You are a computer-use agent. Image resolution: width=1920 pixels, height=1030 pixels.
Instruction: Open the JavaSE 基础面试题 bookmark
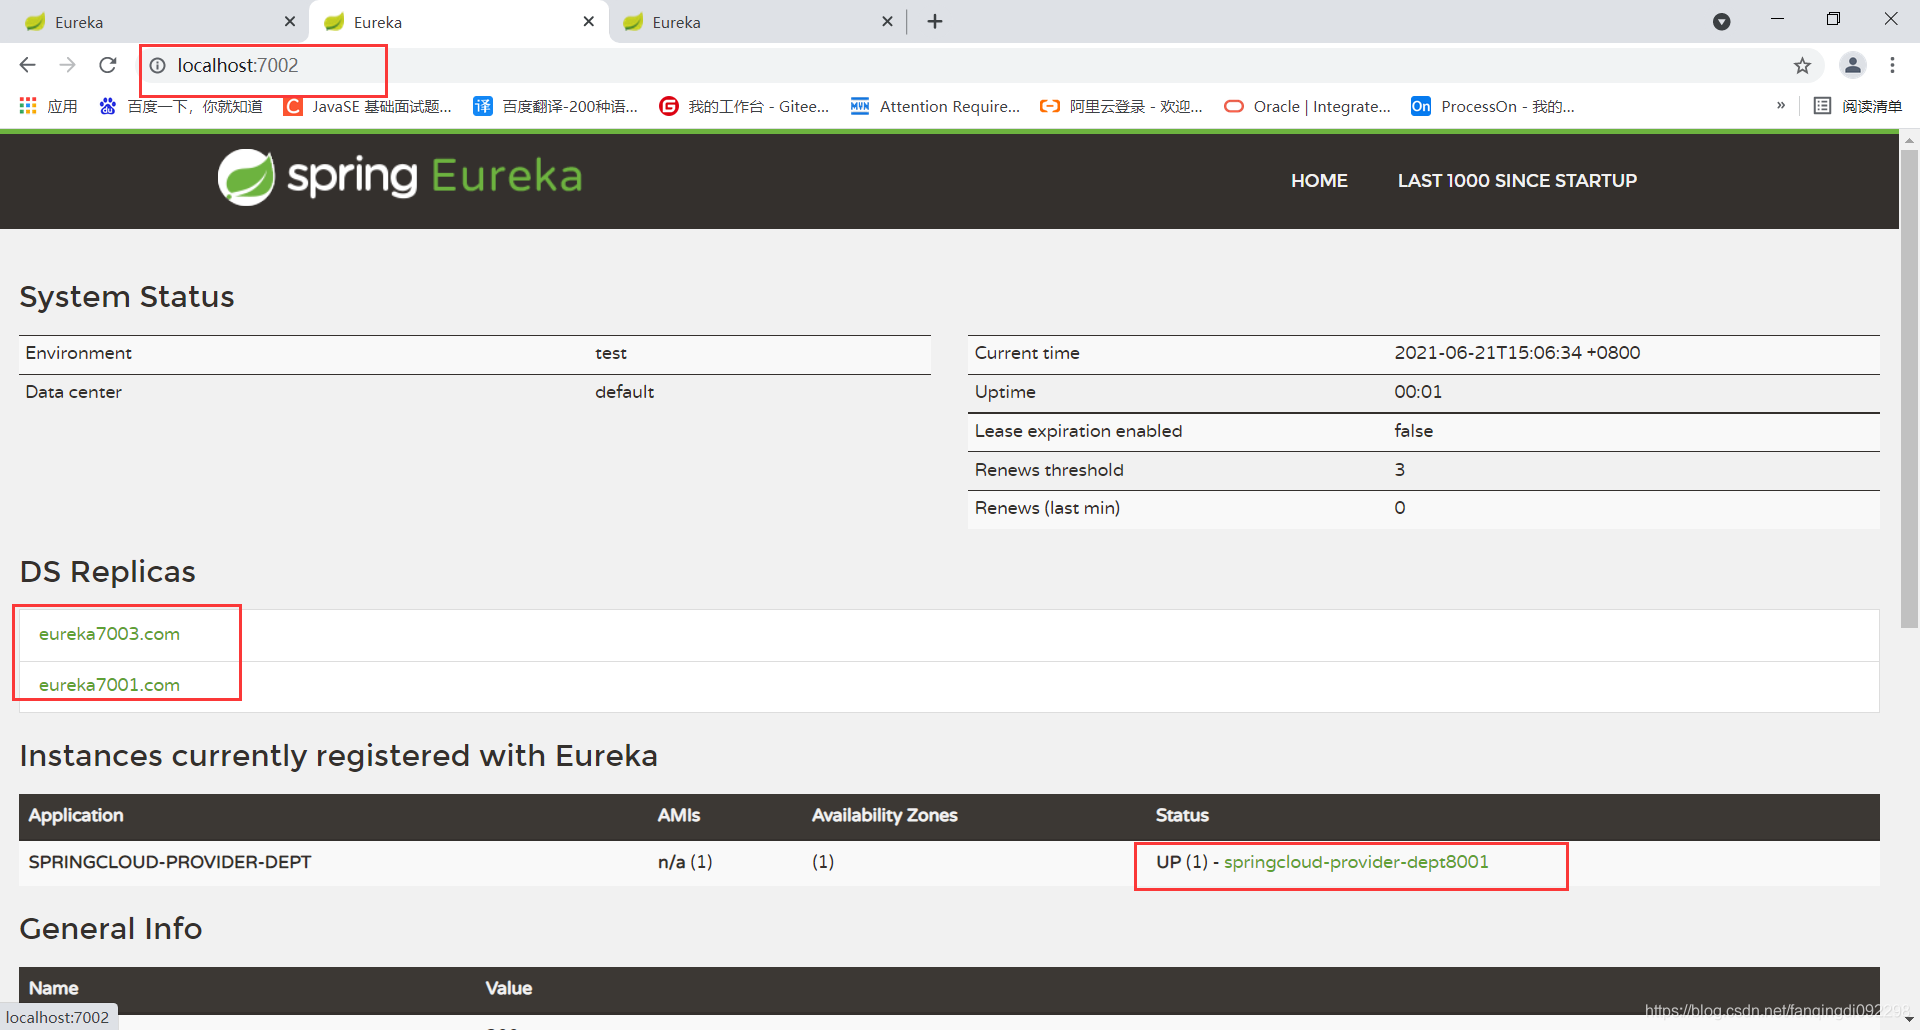[x=368, y=106]
